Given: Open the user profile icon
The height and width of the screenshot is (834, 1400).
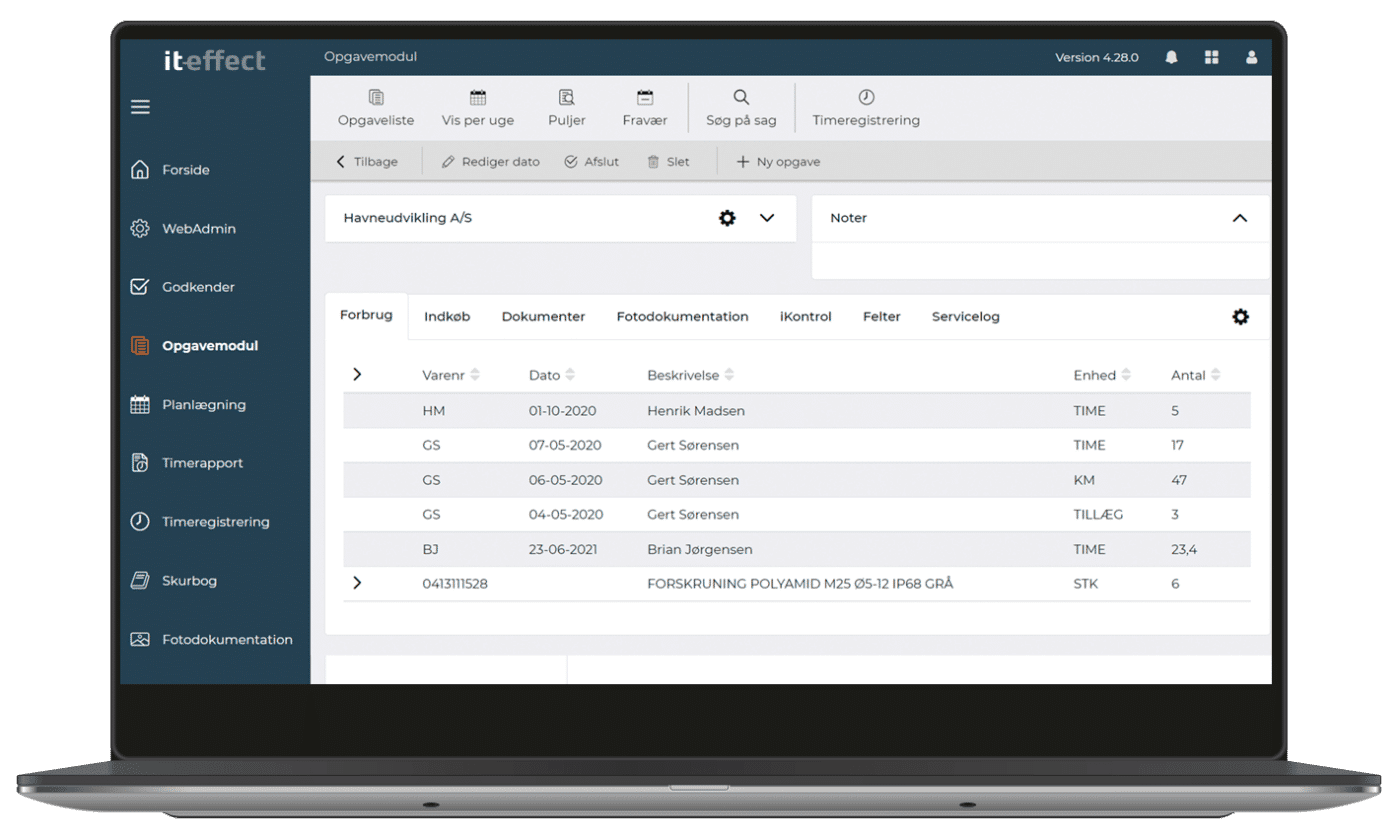Looking at the screenshot, I should 1251,57.
